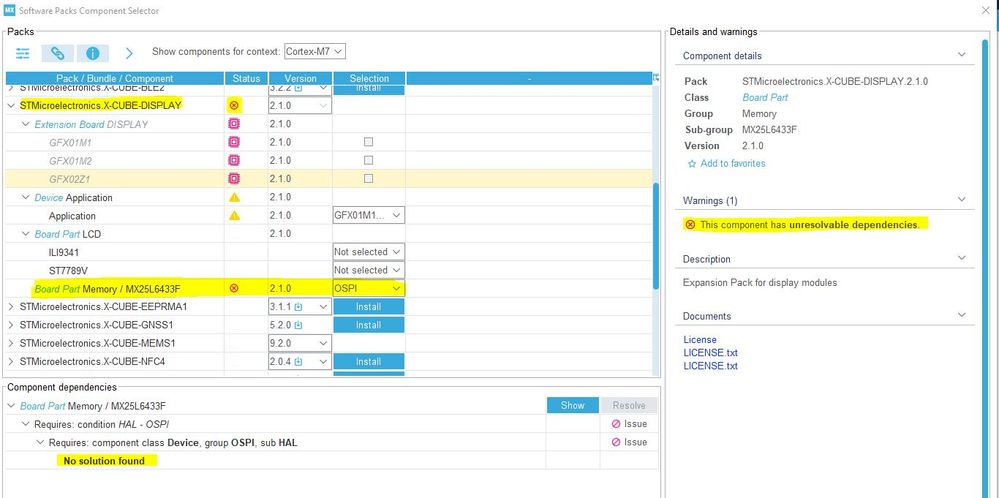This screenshot has height=498, width=999.
Task: Install the X-CUBE-NFC4 pack
Action: coord(368,362)
